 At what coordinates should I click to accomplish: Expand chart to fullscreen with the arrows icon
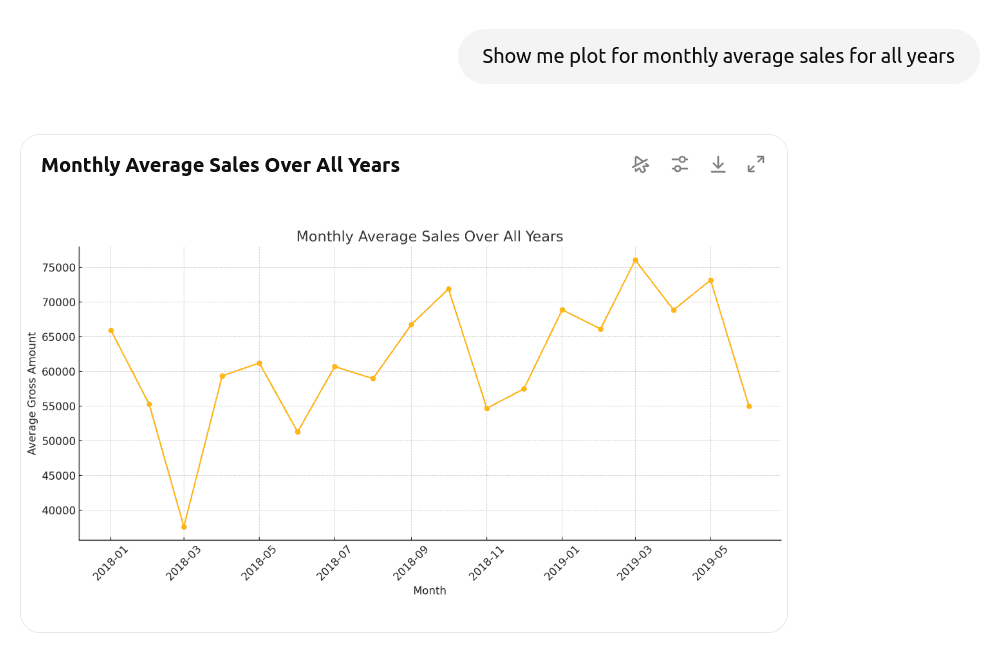(756, 164)
